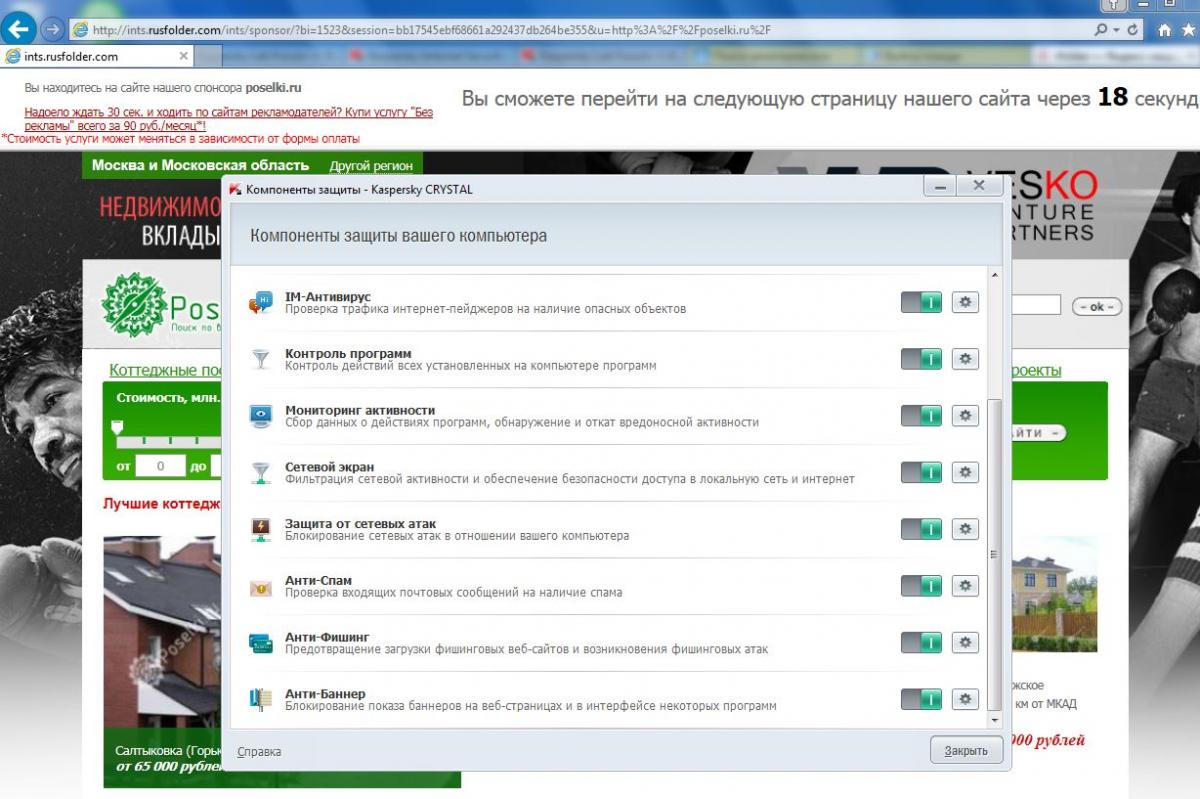Open settings gear for Анти-Фишинг
Image resolution: width=1200 pixels, height=799 pixels.
coord(965,641)
